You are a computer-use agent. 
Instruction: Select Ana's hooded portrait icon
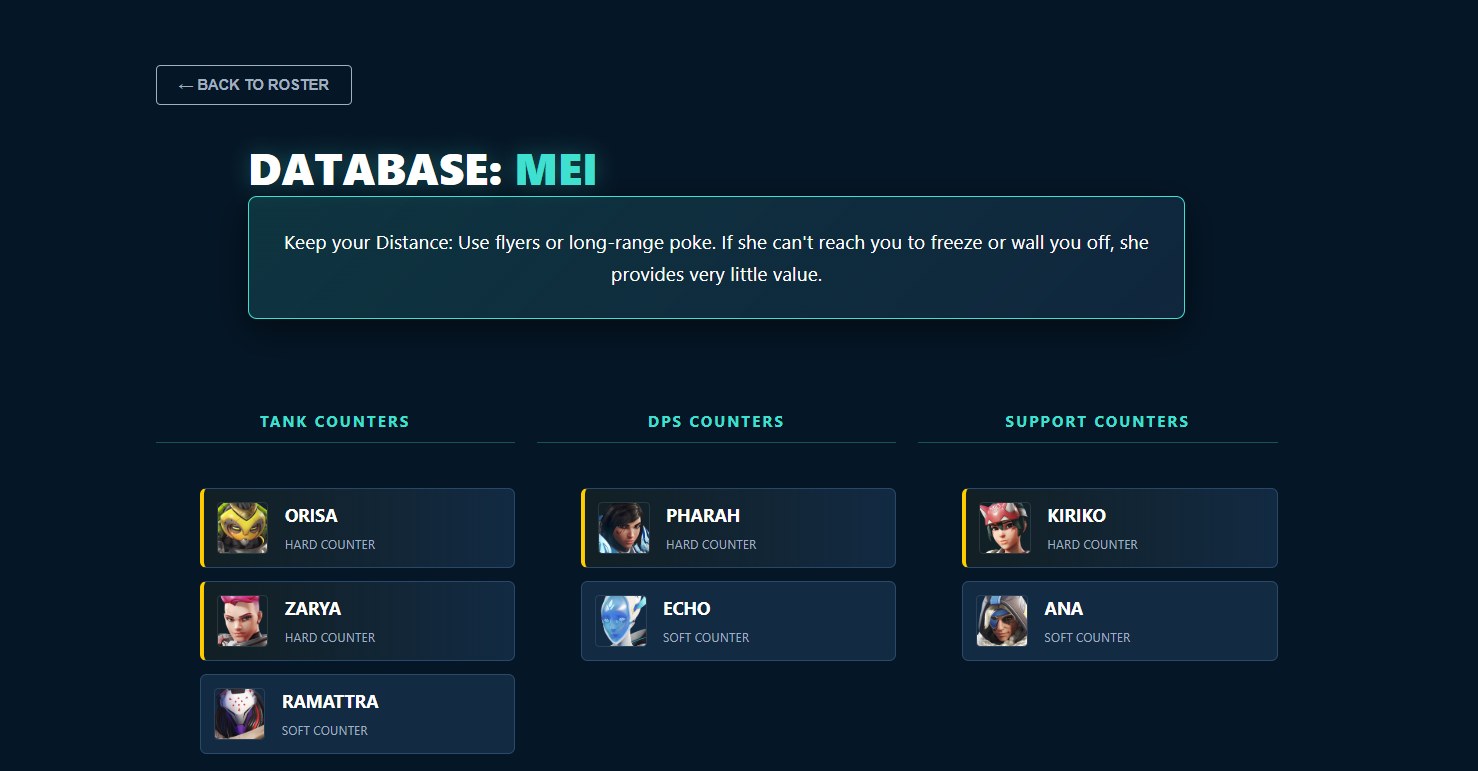pos(1002,621)
